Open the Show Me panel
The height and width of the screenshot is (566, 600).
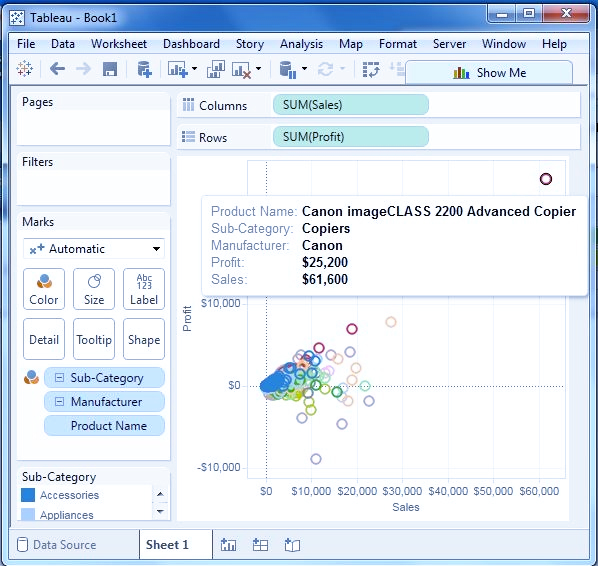tap(489, 73)
